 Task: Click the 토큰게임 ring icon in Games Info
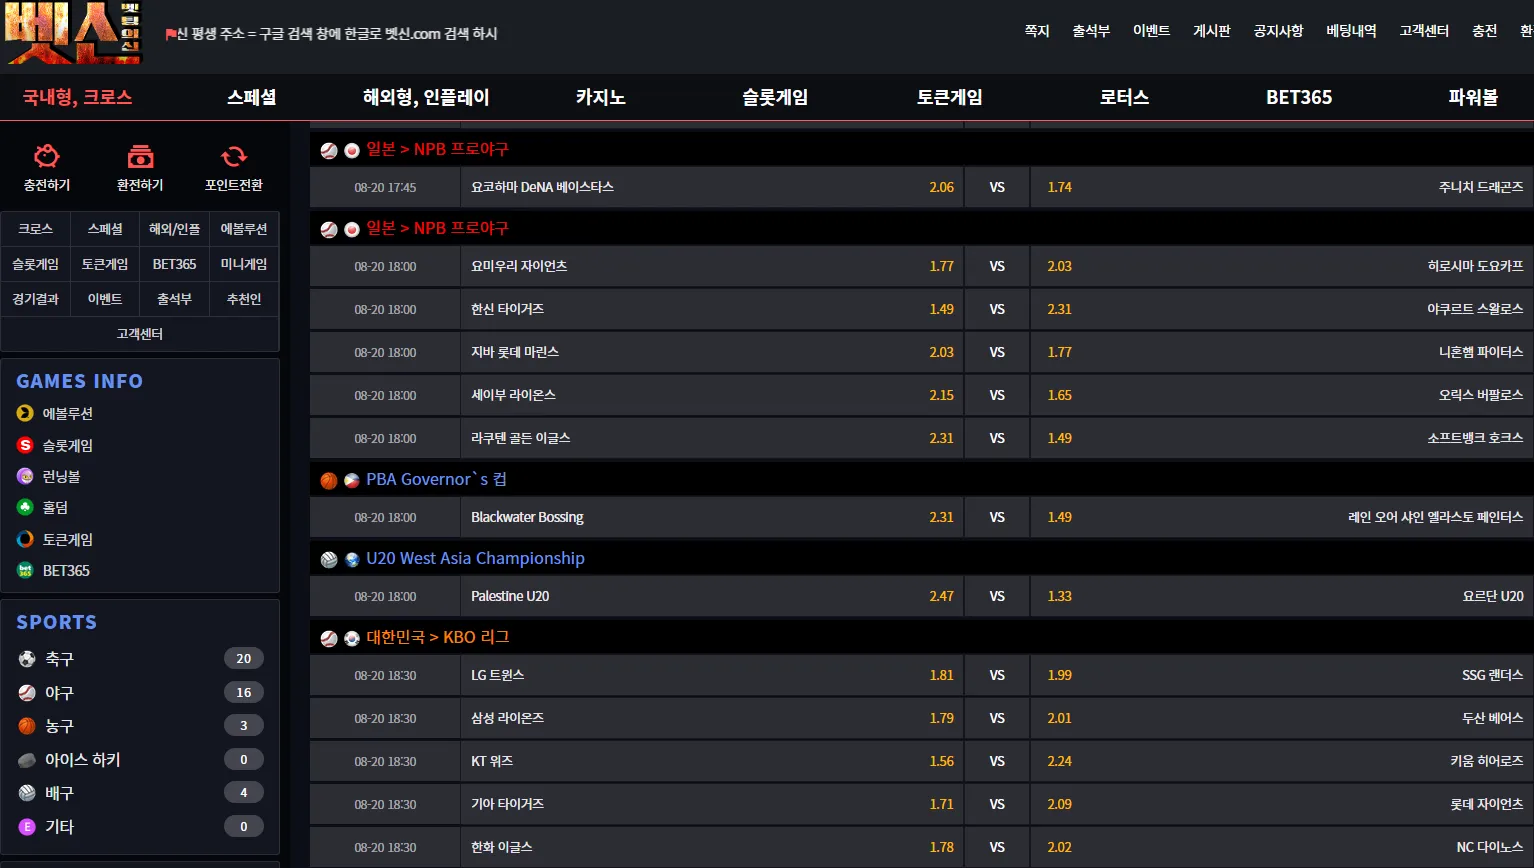26,539
